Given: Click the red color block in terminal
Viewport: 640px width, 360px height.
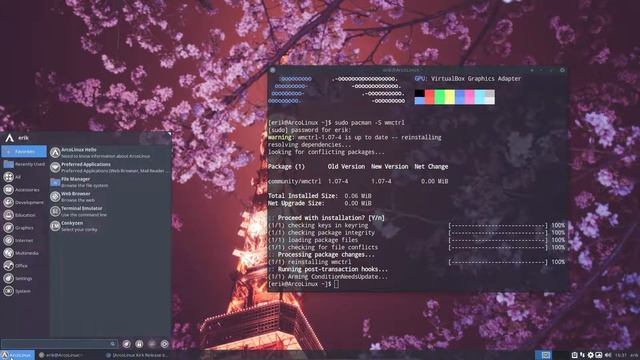Looking at the screenshot, I should point(429,97).
